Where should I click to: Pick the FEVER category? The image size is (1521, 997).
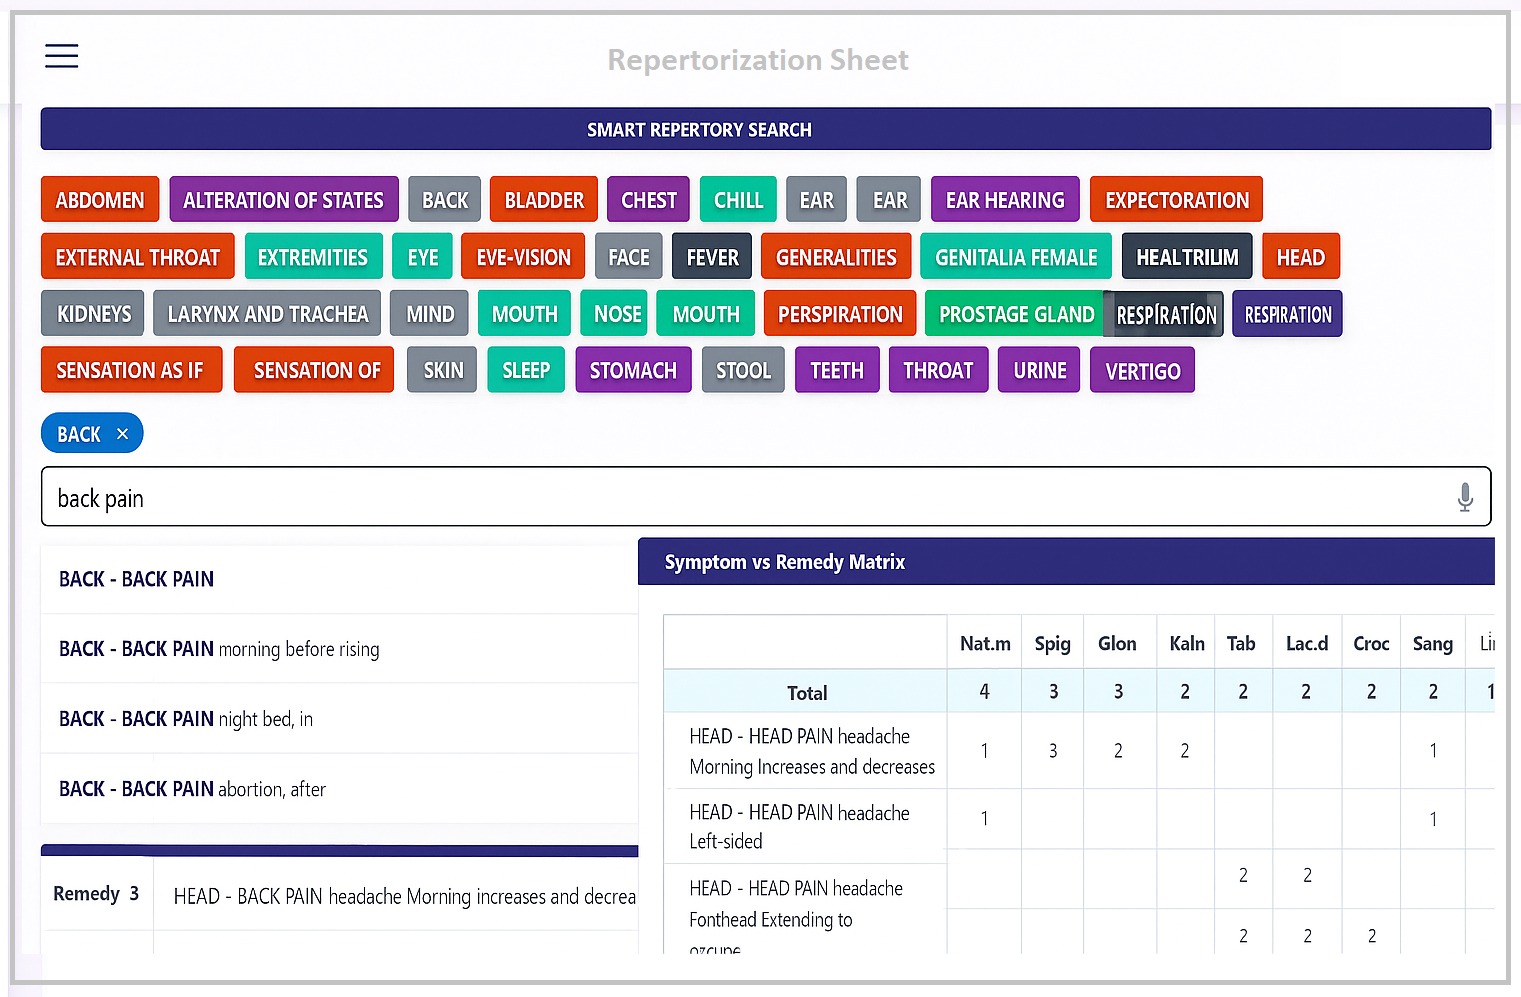click(712, 257)
